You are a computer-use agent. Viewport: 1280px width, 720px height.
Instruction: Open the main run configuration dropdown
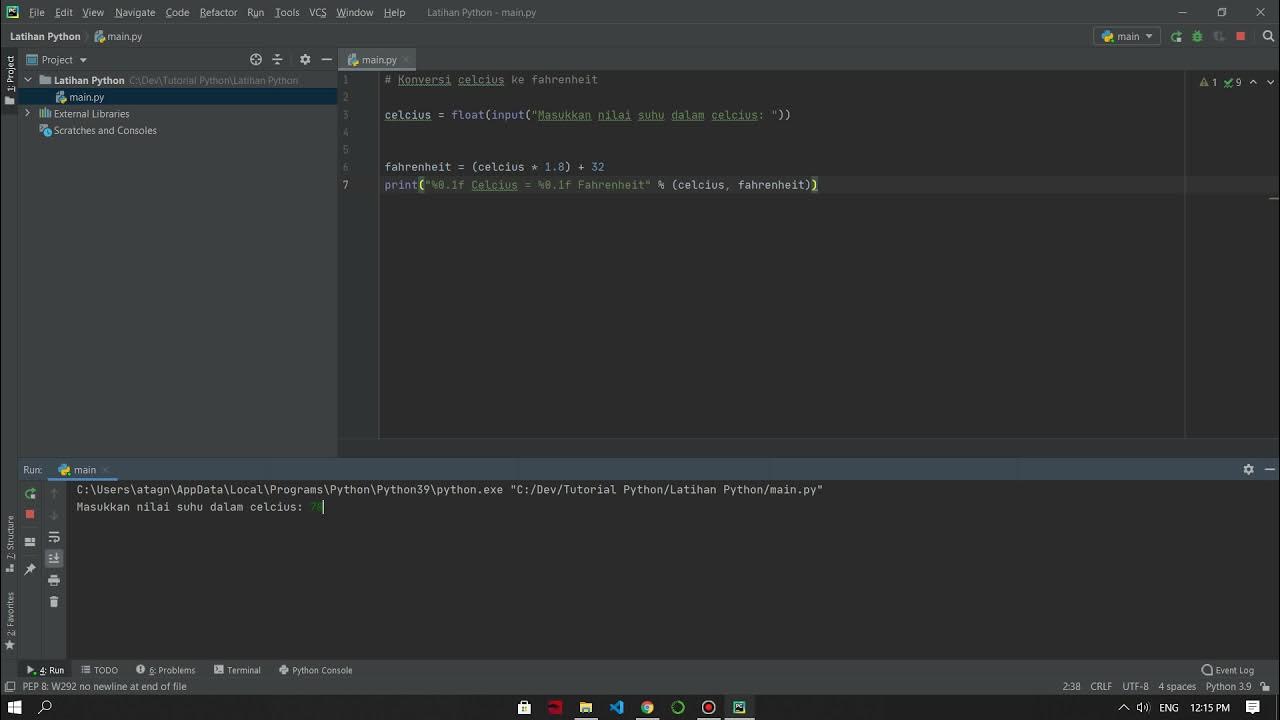pyautogui.click(x=1127, y=36)
